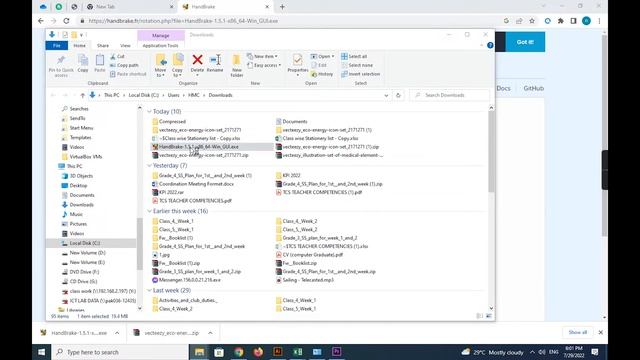Click the Explorer help question mark icon
The width and height of the screenshot is (640, 360).
tap(490, 45)
